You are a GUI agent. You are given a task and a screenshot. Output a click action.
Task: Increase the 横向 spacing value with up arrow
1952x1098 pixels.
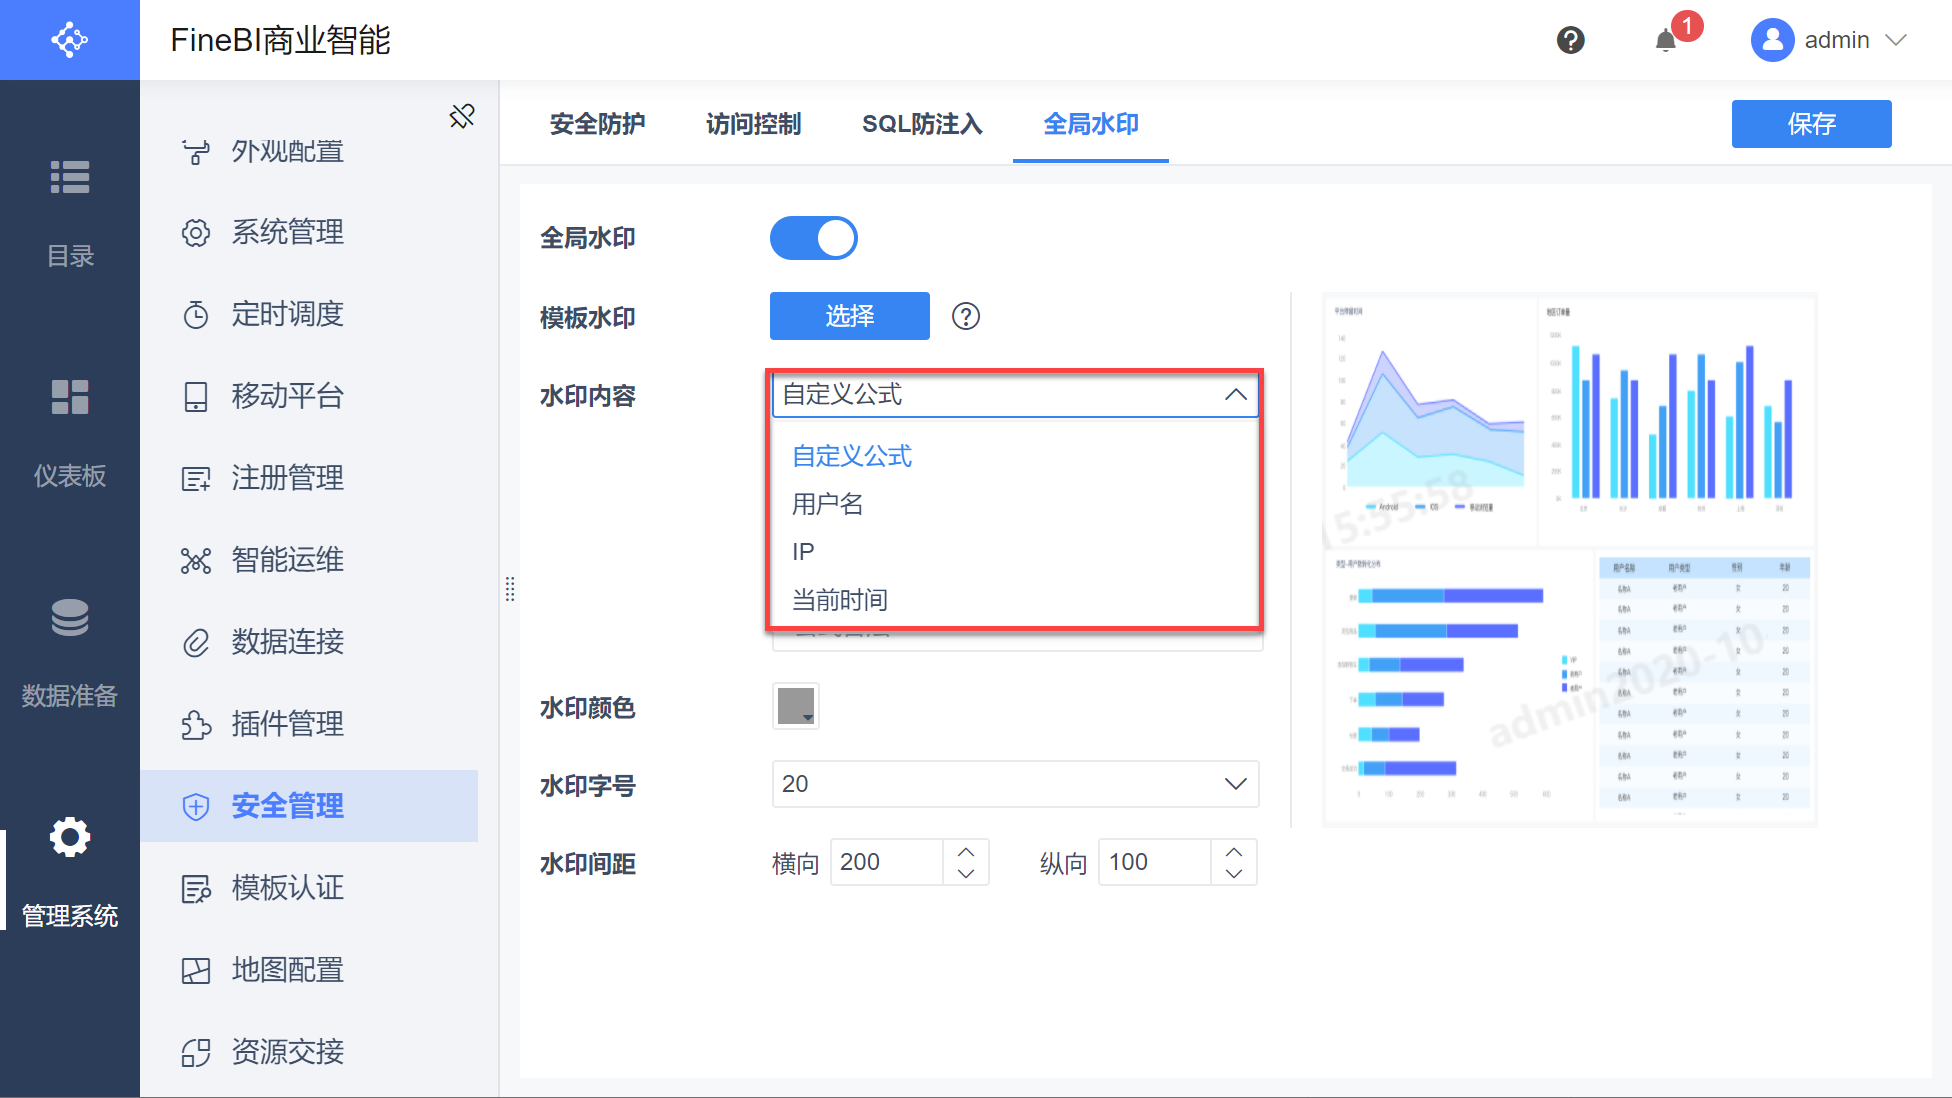[x=966, y=852]
